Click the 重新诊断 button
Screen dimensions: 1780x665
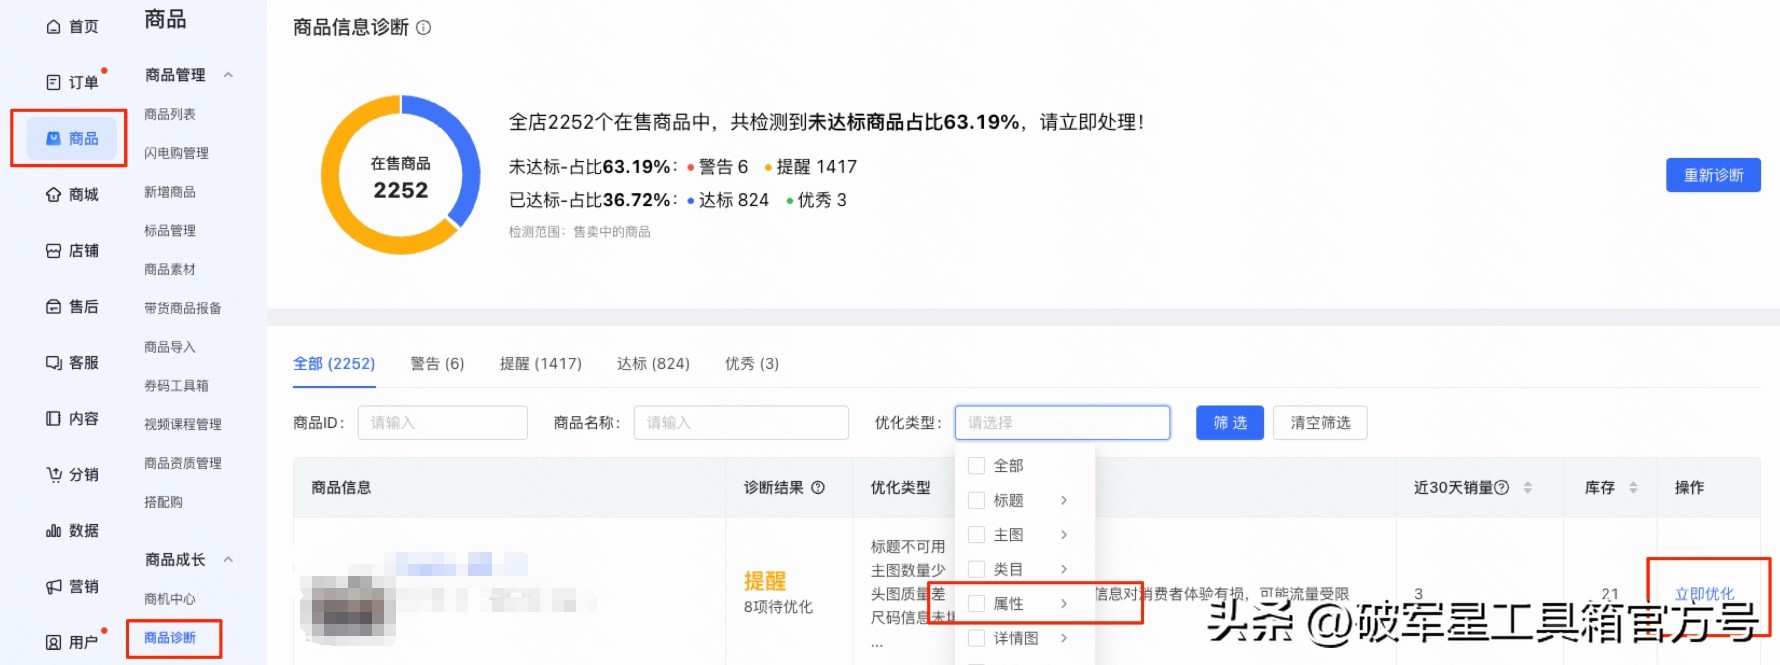pos(1713,174)
